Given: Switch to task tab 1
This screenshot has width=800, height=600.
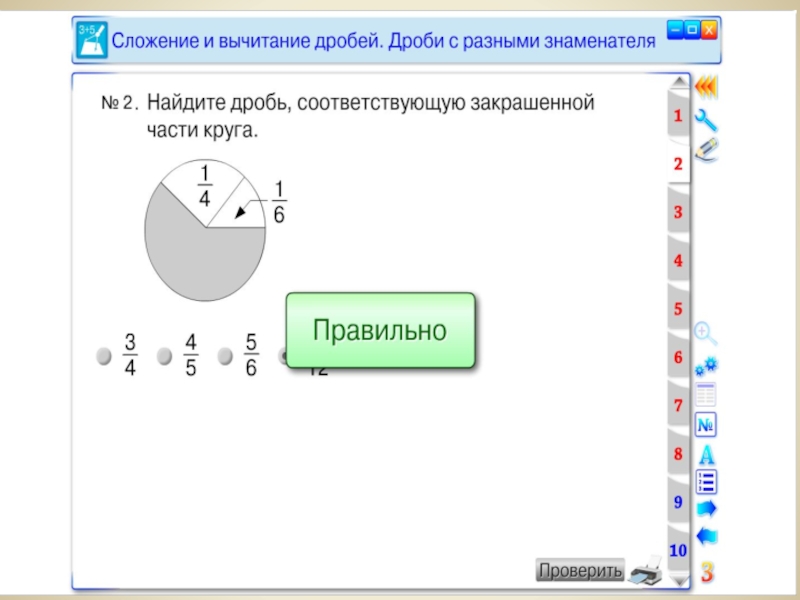Looking at the screenshot, I should tap(678, 116).
